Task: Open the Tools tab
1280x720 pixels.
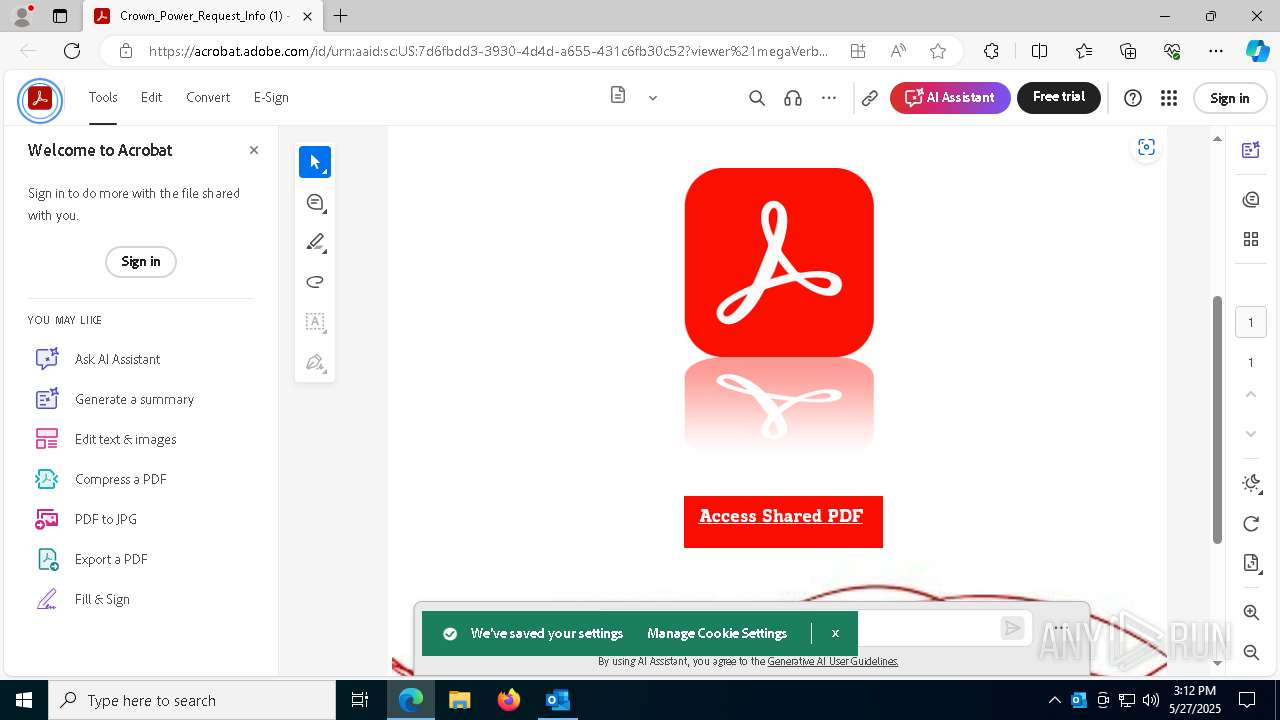Action: [103, 97]
